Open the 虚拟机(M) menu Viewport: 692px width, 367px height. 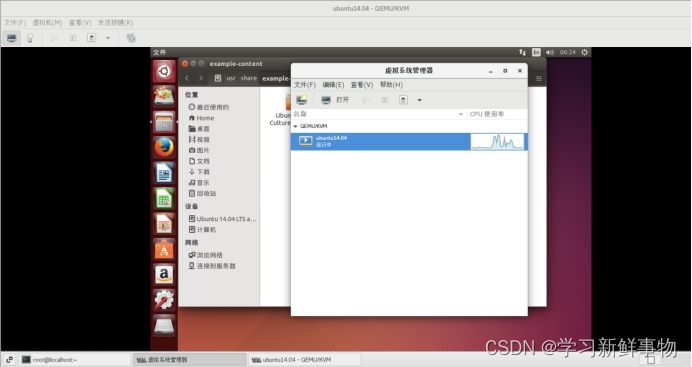point(47,22)
